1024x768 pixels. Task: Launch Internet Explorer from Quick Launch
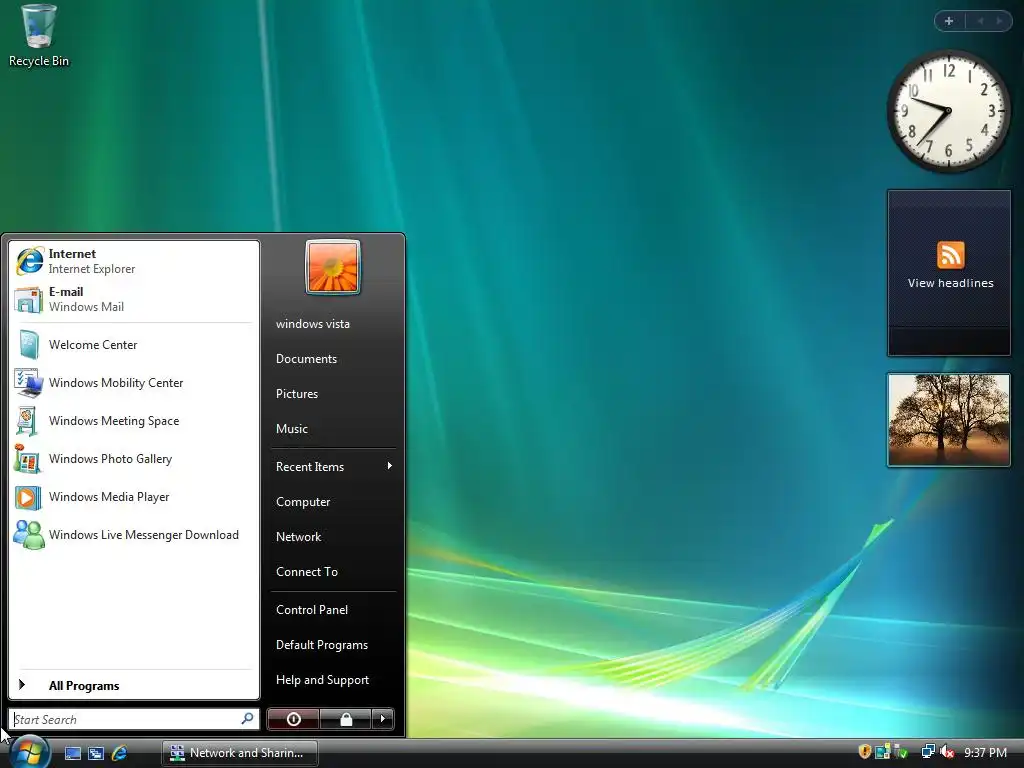point(120,753)
